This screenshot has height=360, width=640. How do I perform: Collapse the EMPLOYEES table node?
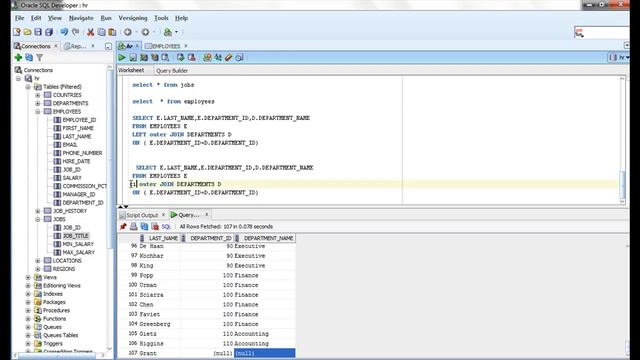point(38,111)
